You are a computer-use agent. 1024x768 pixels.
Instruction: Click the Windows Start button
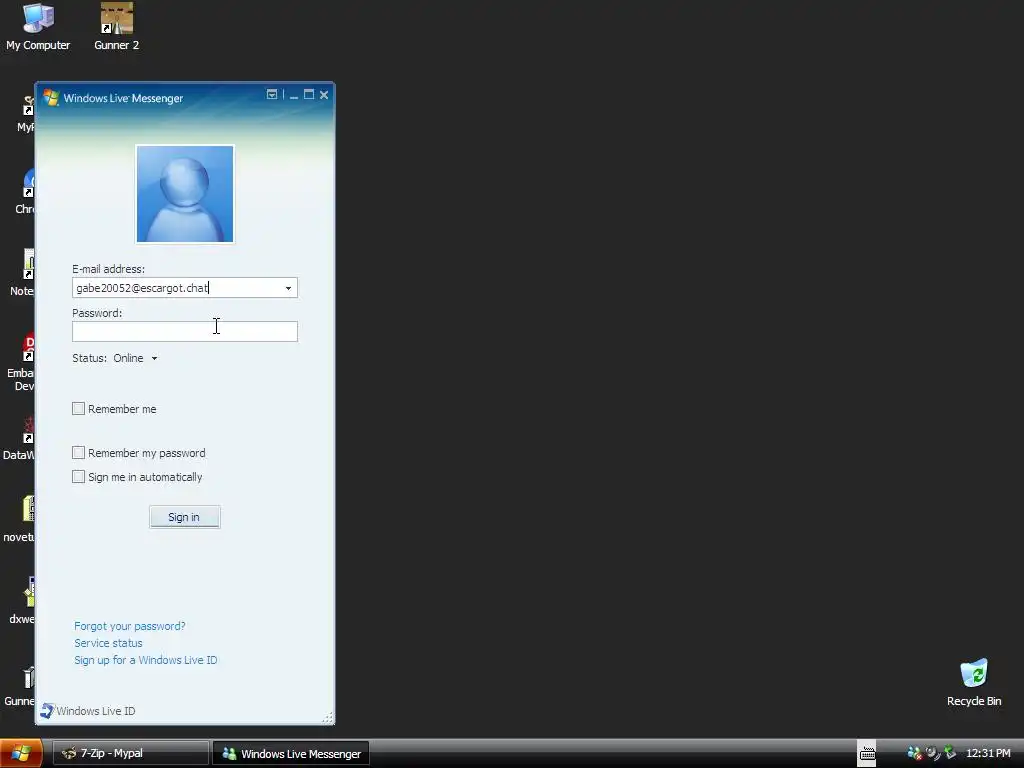tap(21, 754)
